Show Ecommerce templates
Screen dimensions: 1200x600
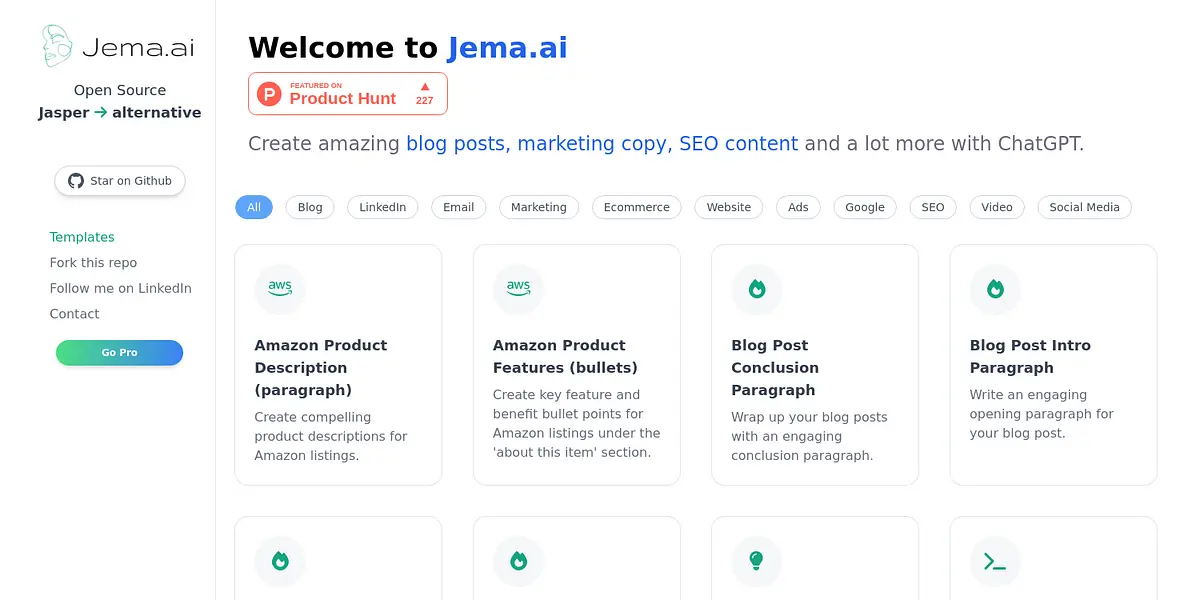[636, 207]
